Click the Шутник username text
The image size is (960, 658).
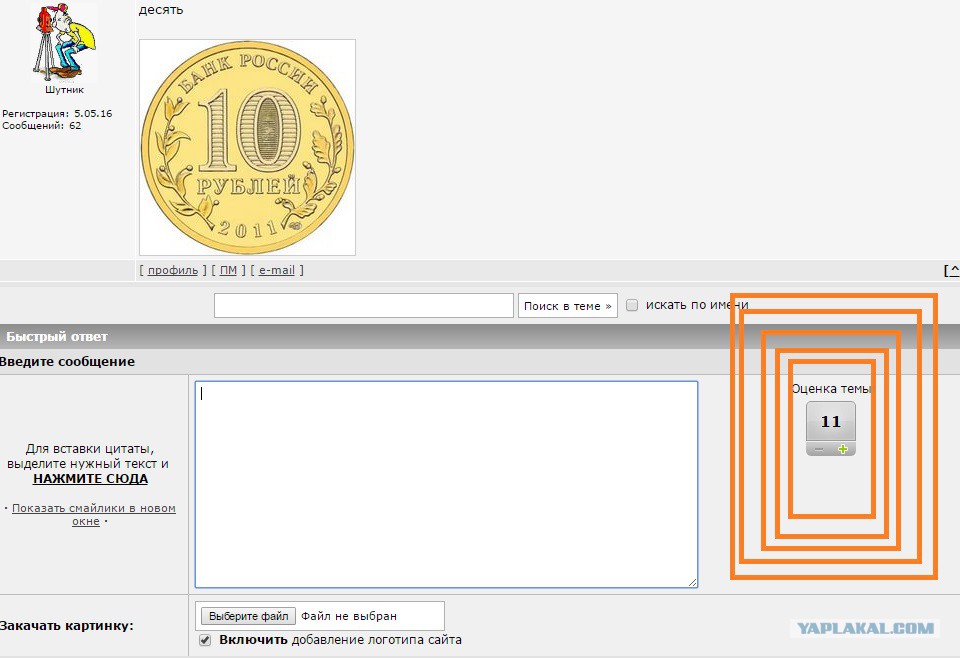64,89
